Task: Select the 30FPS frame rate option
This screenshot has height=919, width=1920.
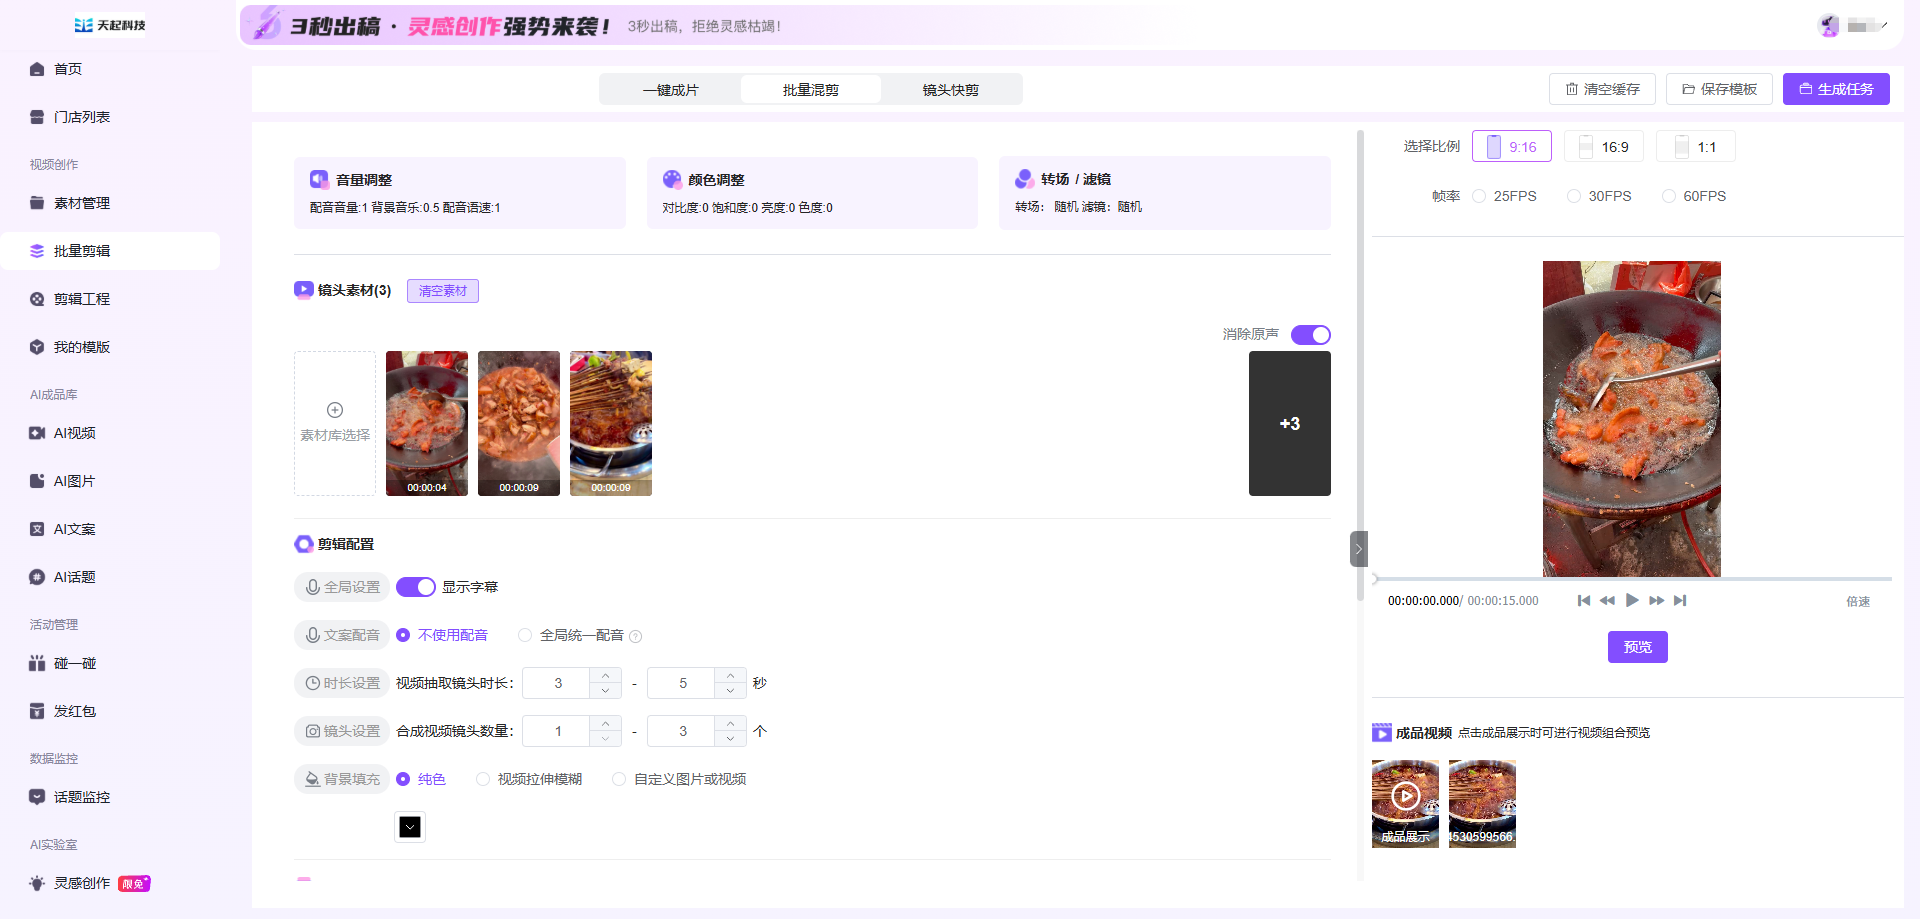Action: pyautogui.click(x=1574, y=196)
